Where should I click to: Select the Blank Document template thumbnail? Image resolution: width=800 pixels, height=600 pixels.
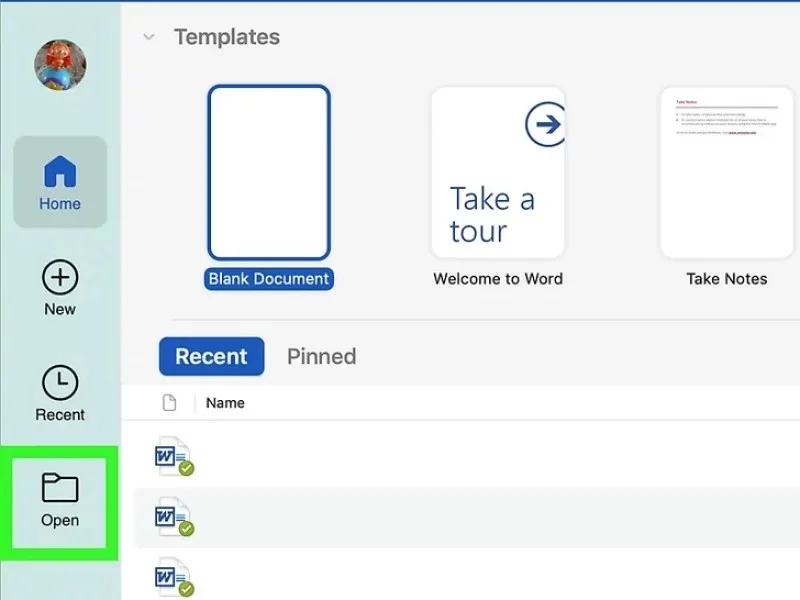[269, 172]
